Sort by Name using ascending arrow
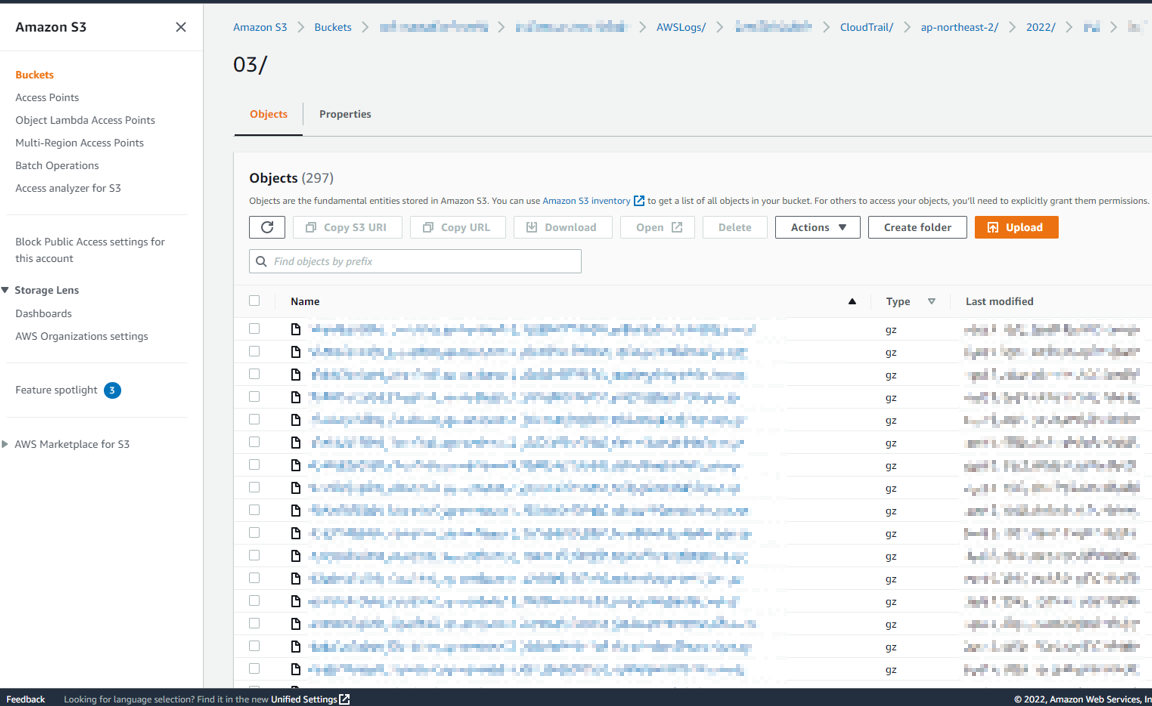 point(852,301)
